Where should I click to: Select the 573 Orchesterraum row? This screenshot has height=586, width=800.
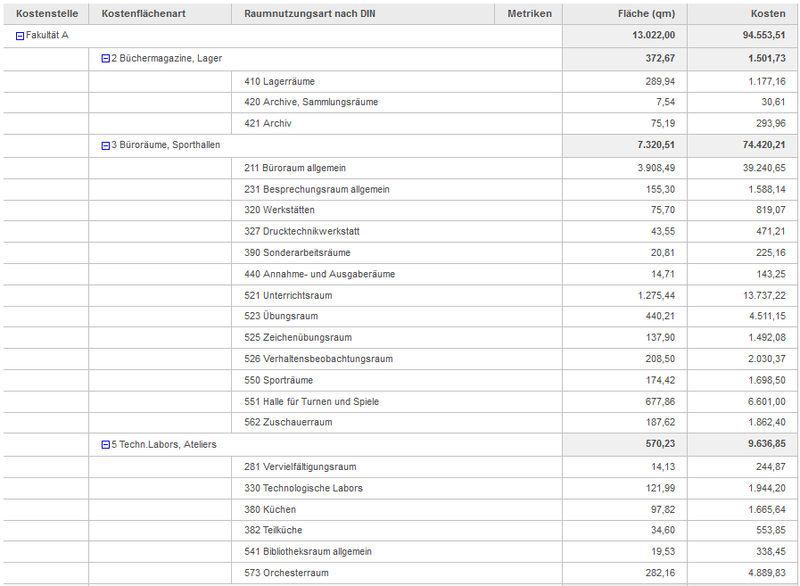tap(286, 573)
